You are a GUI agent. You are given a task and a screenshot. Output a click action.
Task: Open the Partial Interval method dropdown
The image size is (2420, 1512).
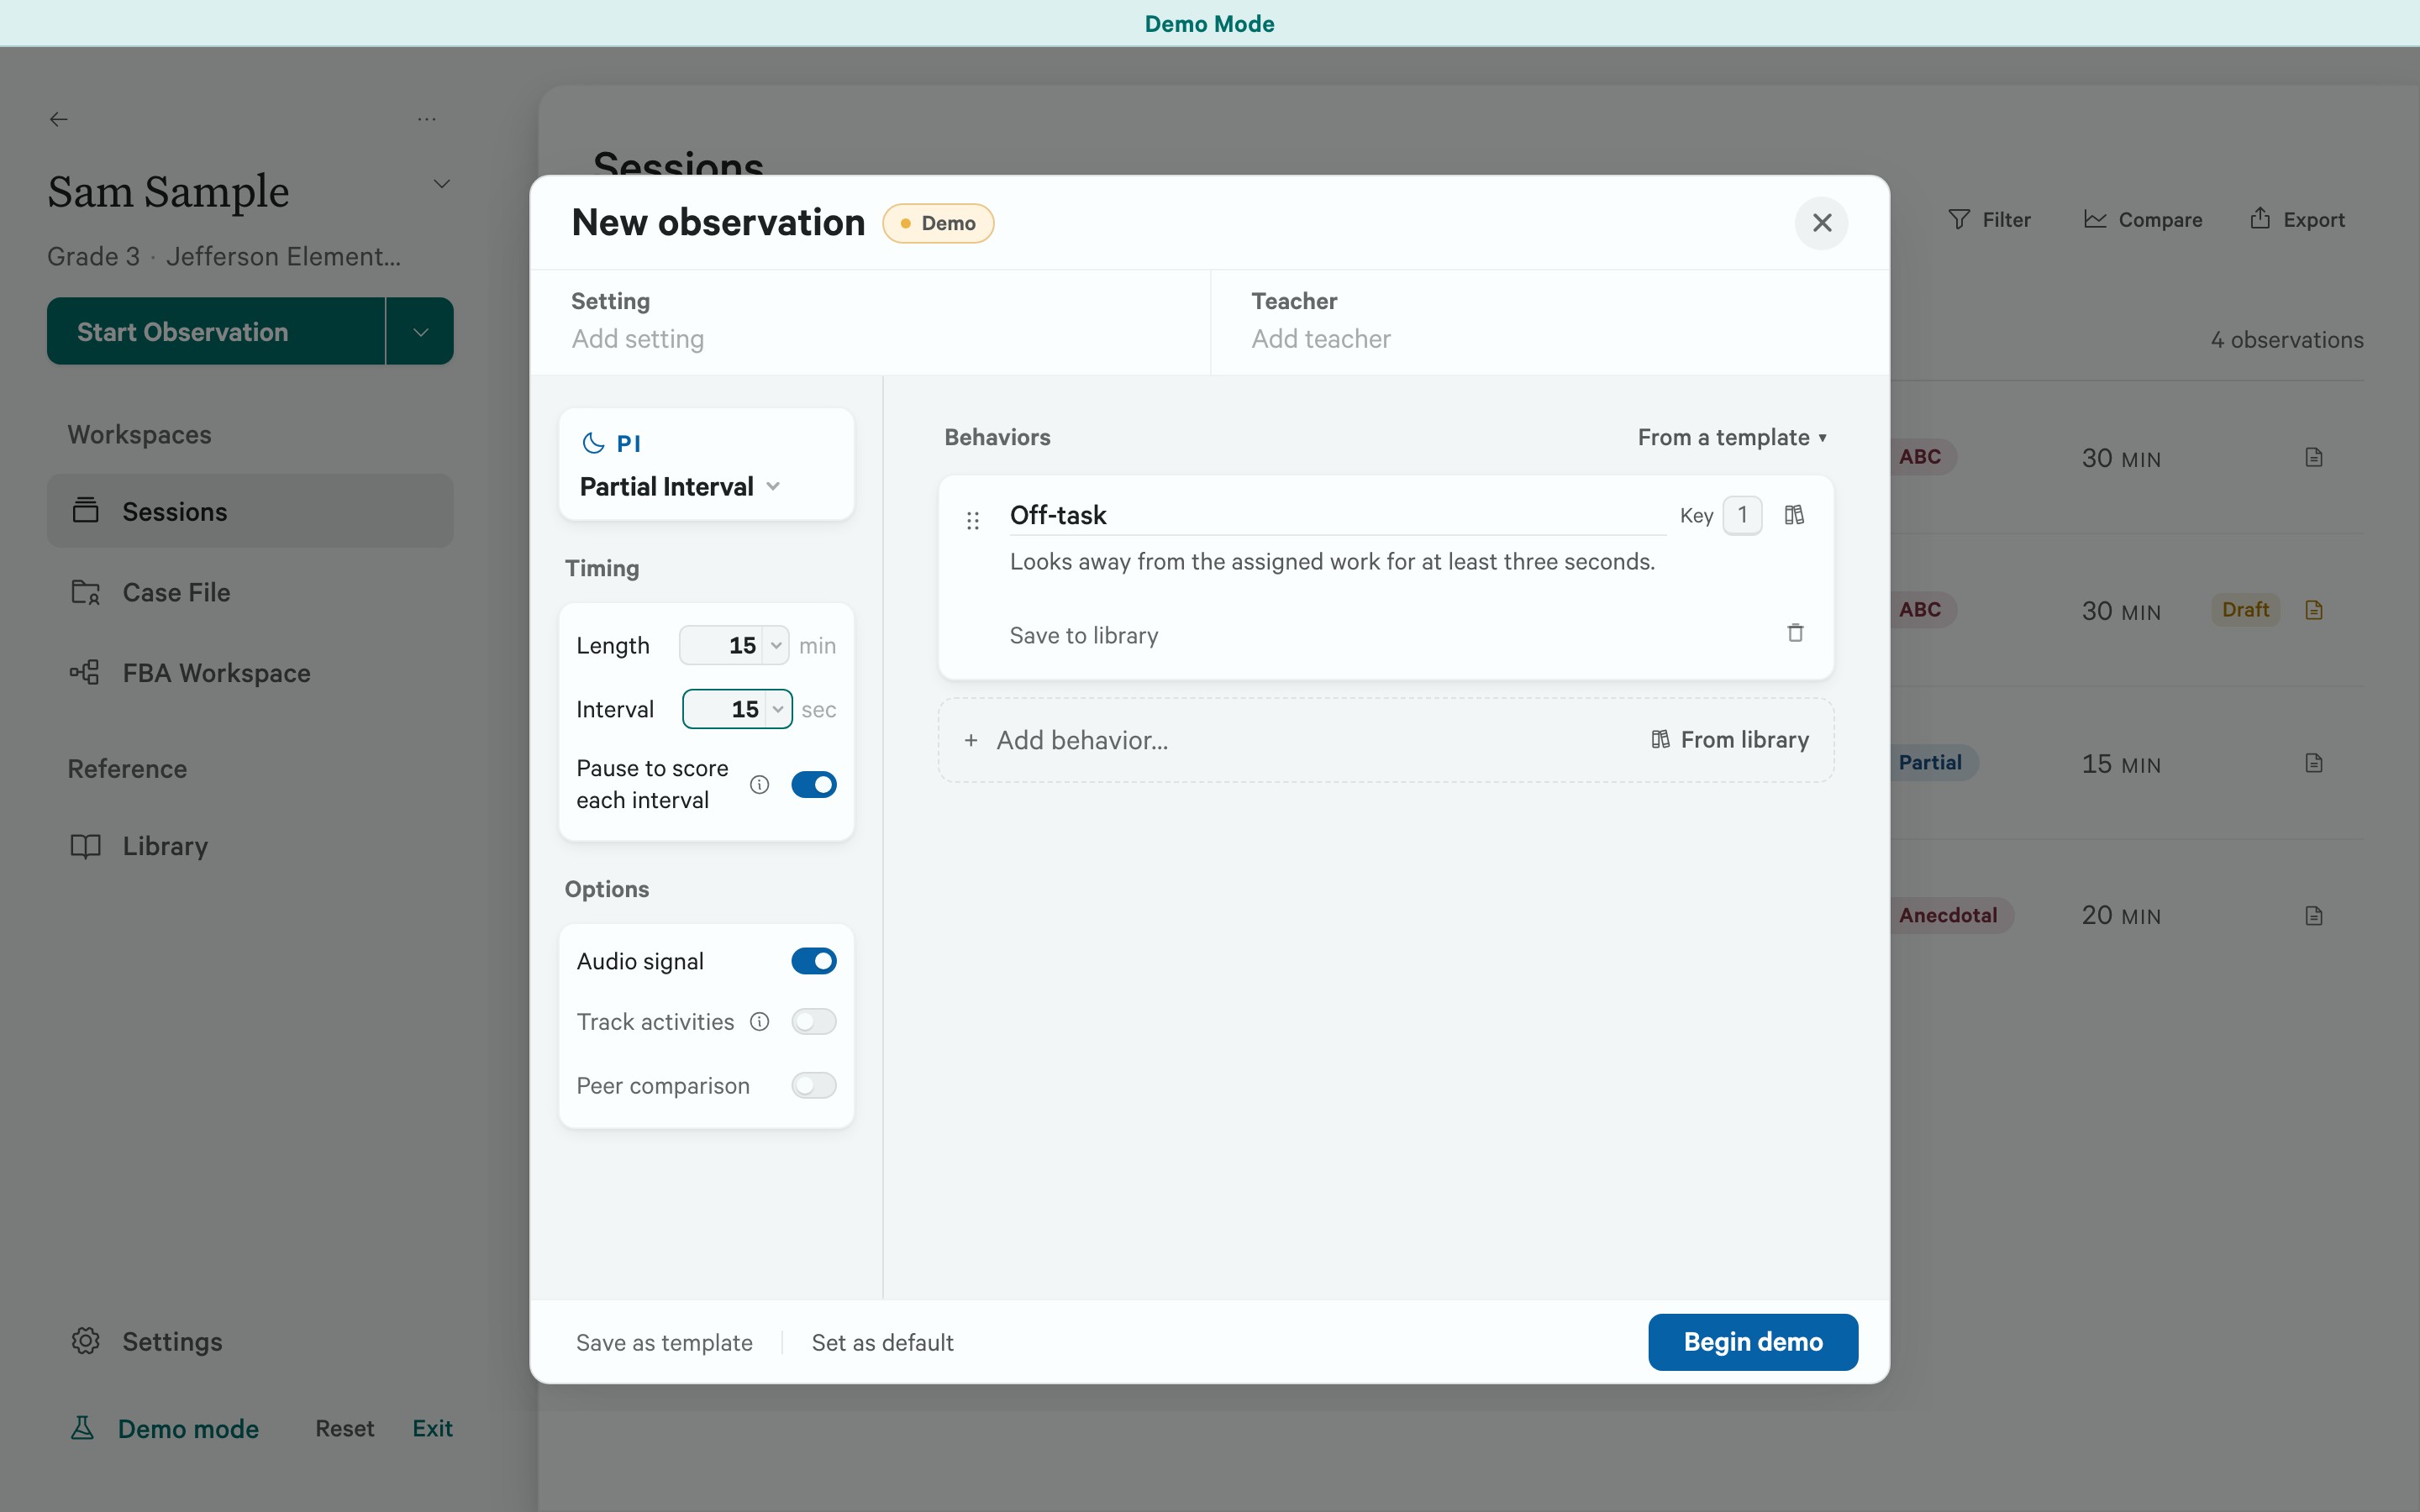click(x=680, y=487)
